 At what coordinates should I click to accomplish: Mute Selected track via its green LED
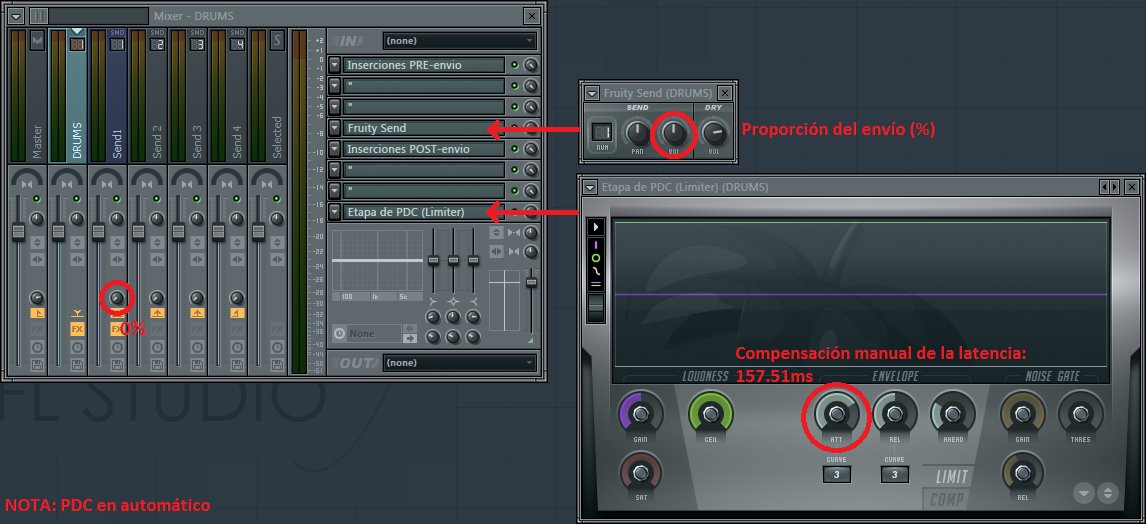(x=277, y=200)
